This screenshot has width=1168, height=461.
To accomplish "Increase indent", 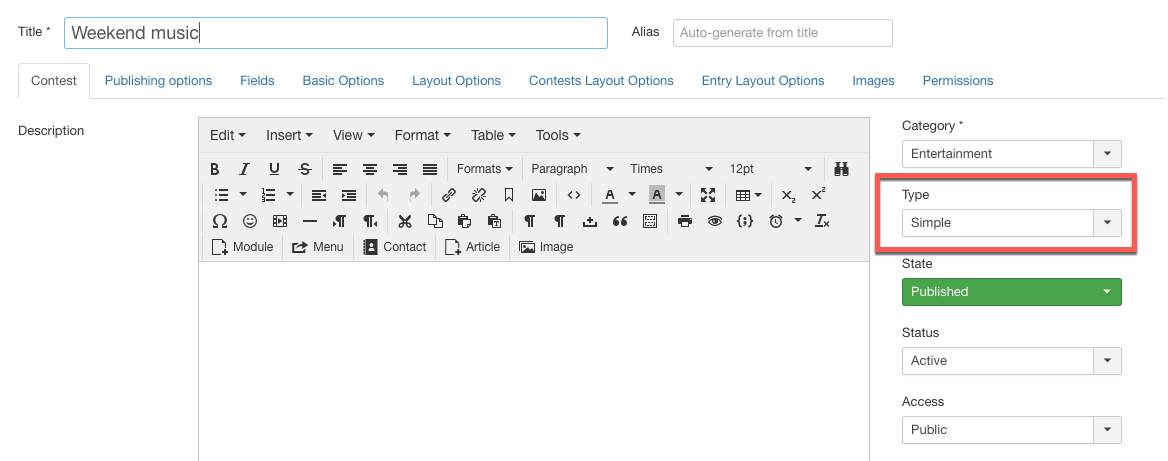I will pos(349,195).
